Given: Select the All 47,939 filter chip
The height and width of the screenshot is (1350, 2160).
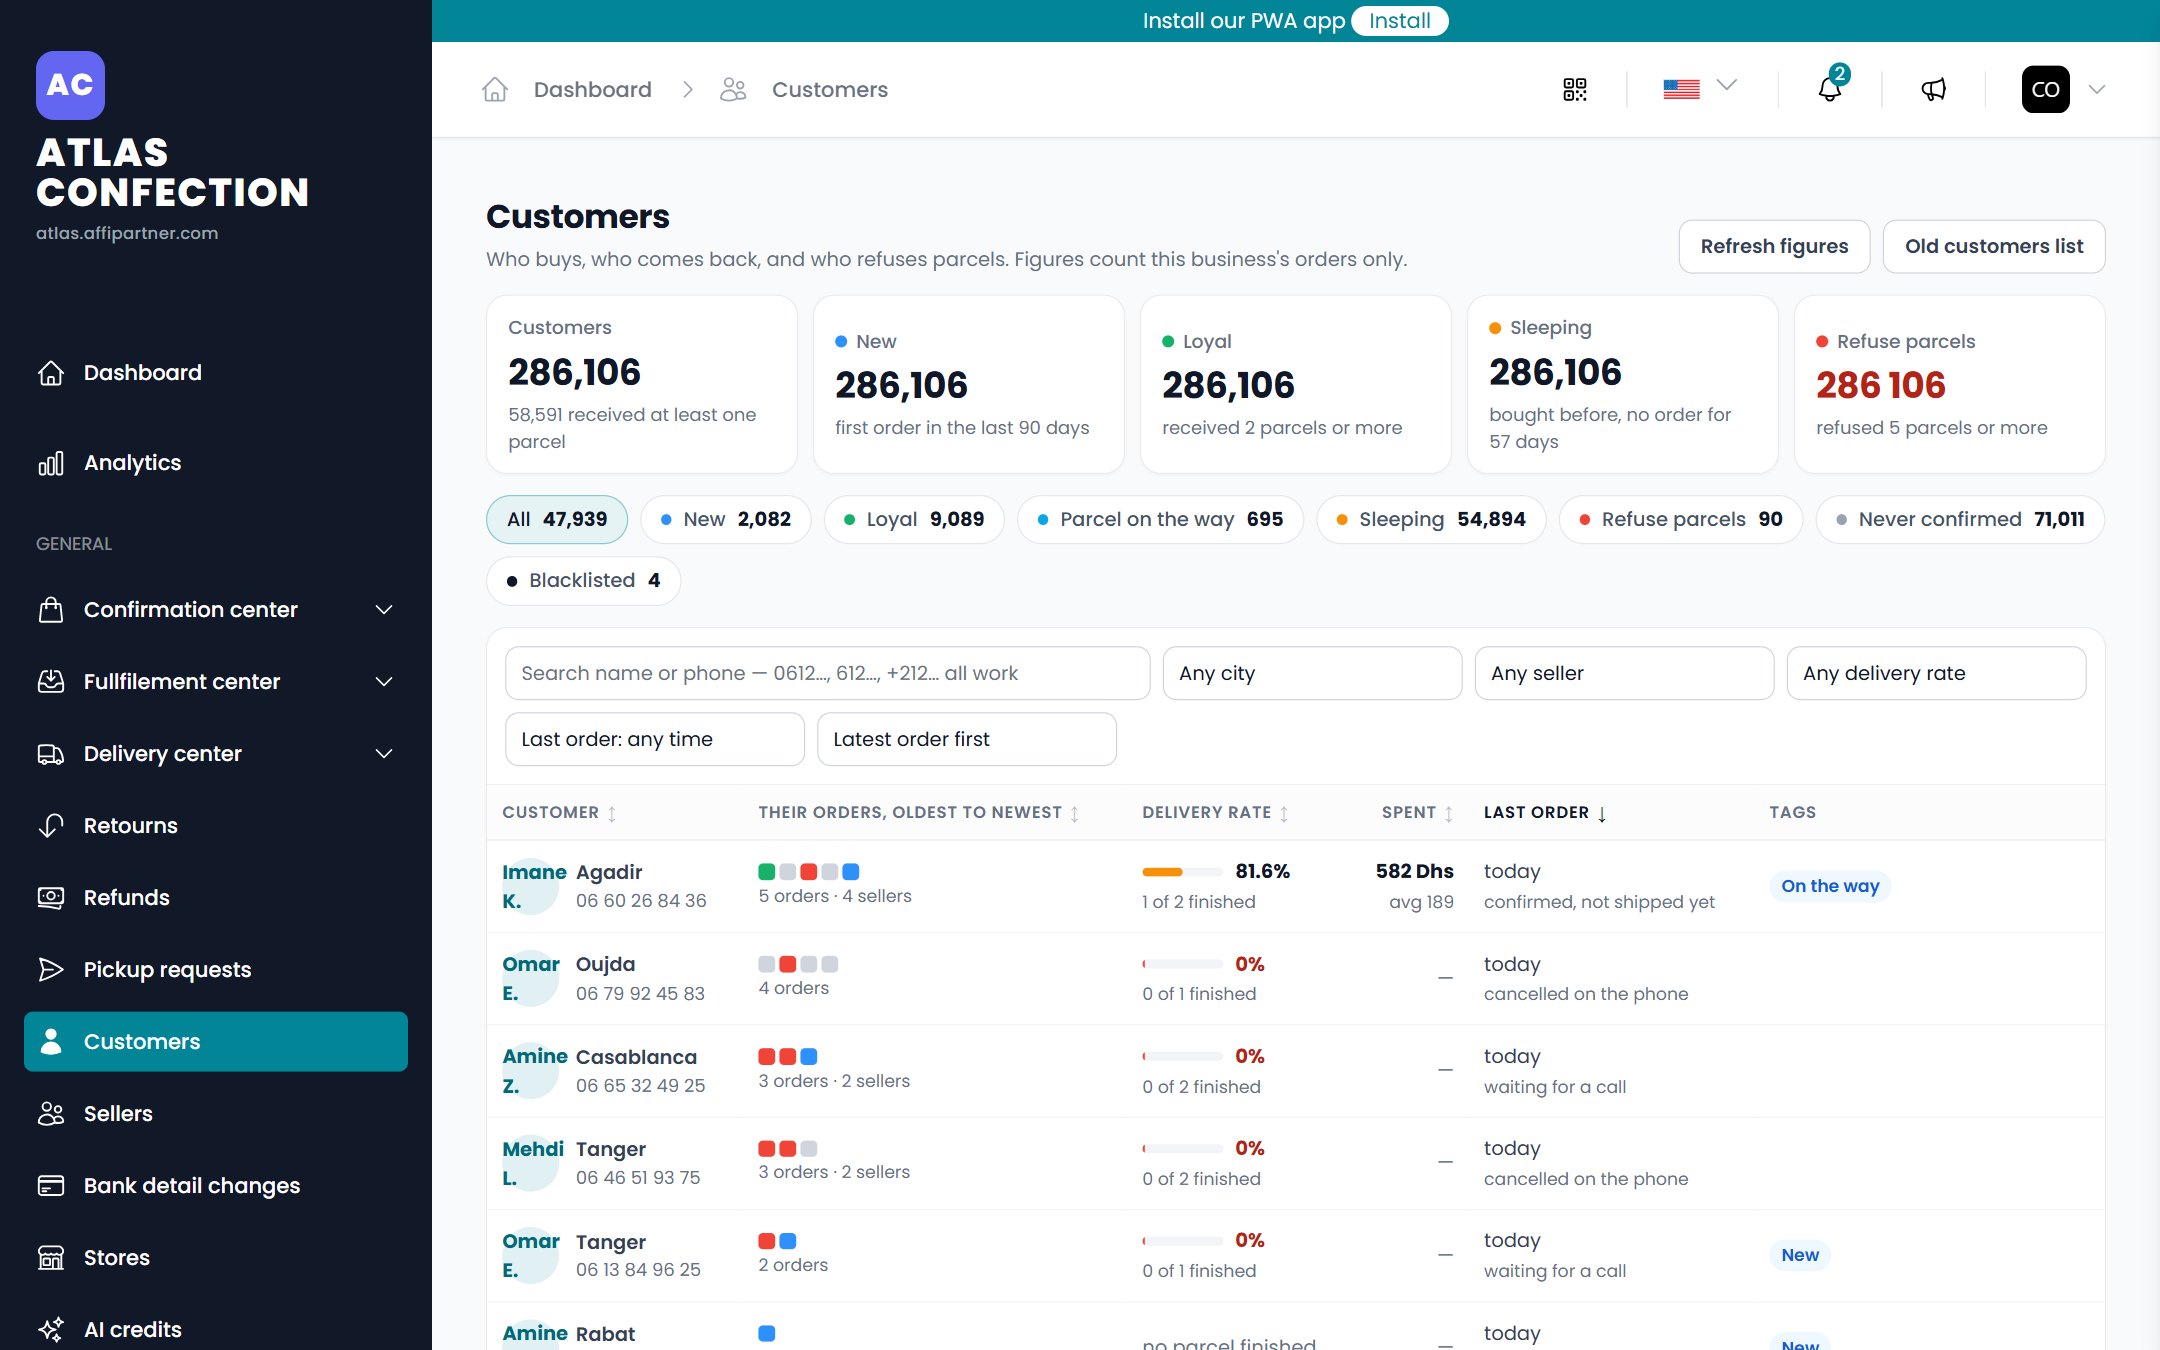Looking at the screenshot, I should point(557,519).
